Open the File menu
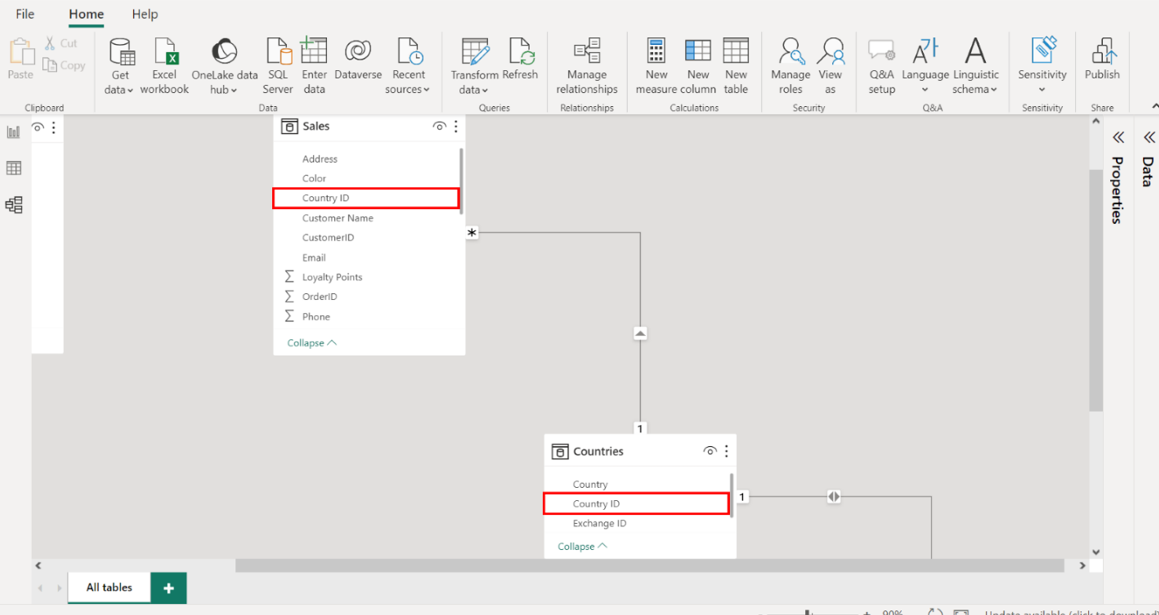The height and width of the screenshot is (615, 1159). click(25, 14)
